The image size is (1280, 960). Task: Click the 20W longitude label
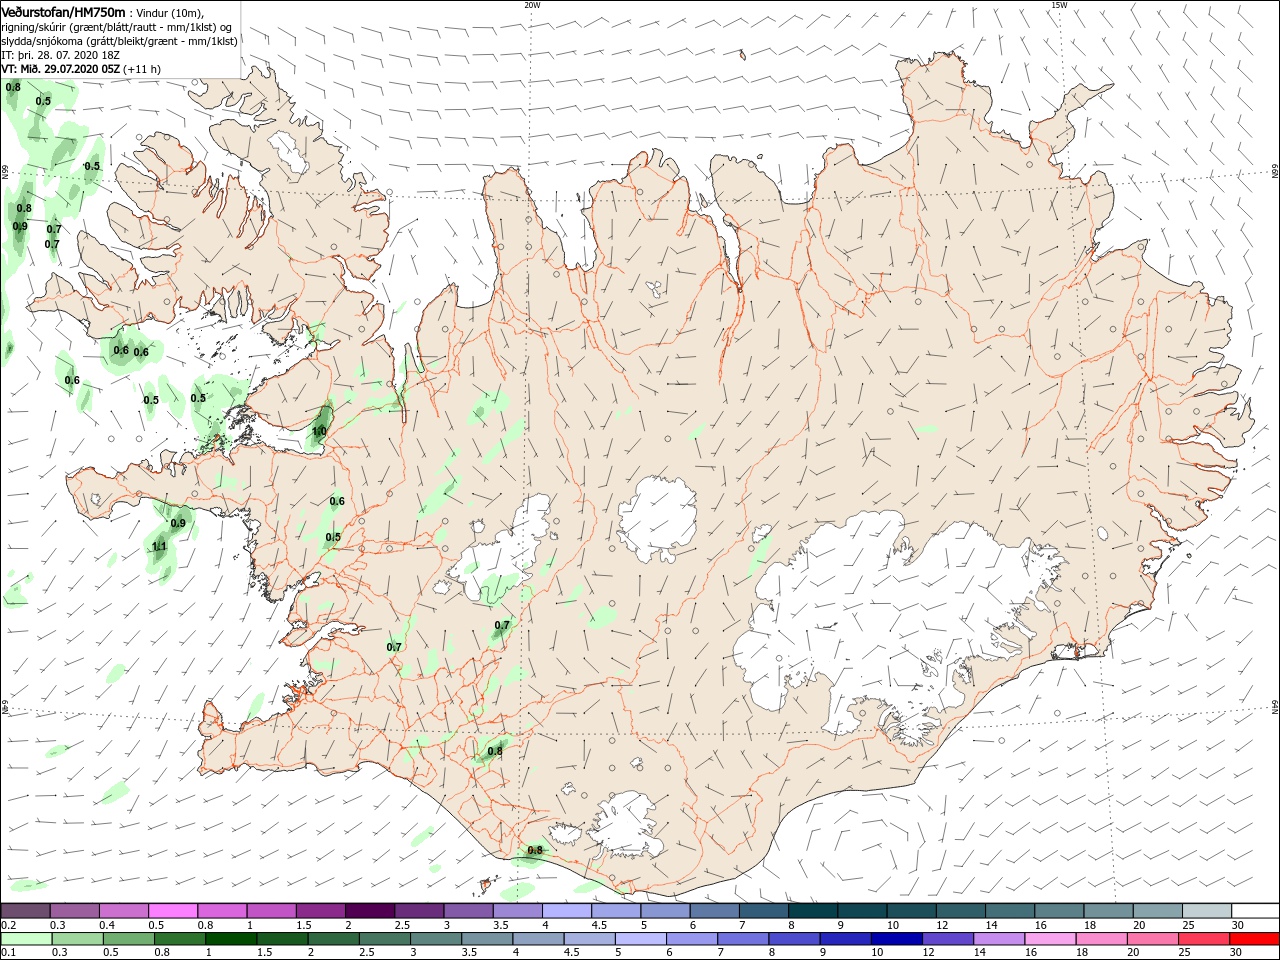[x=532, y=5]
